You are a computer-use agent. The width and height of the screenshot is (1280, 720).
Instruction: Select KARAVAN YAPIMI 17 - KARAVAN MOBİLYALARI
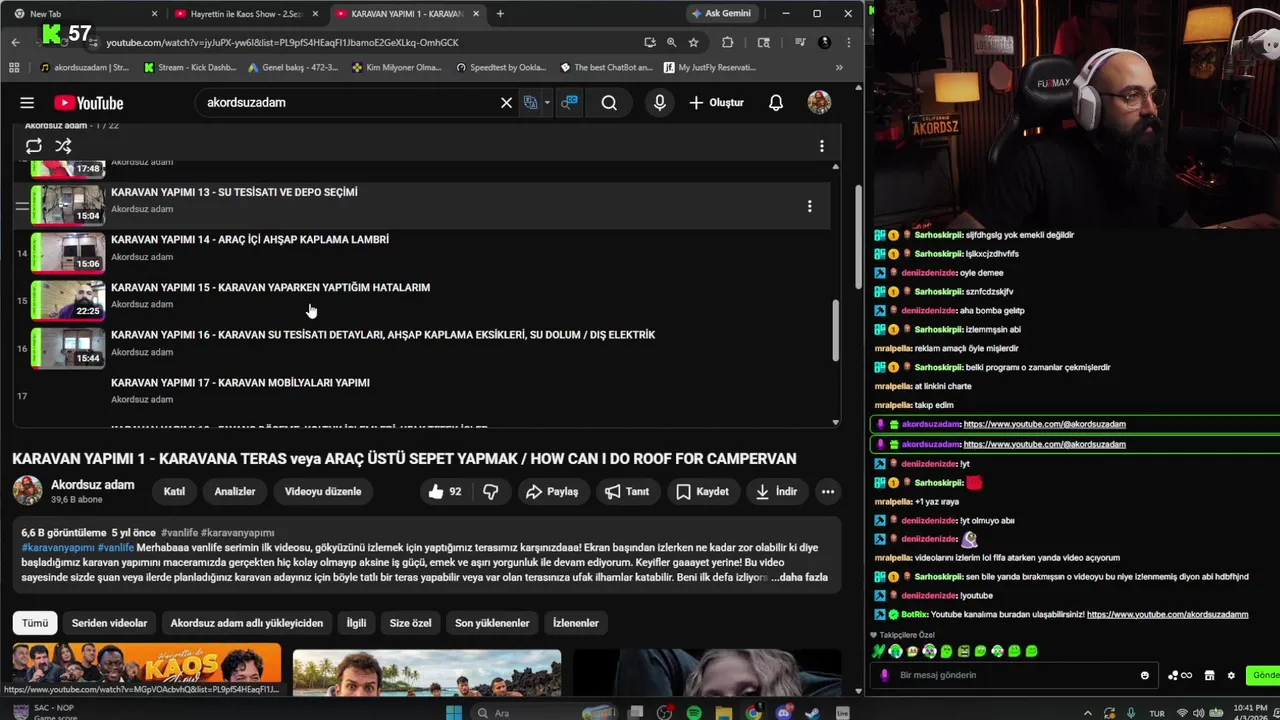[x=240, y=383]
